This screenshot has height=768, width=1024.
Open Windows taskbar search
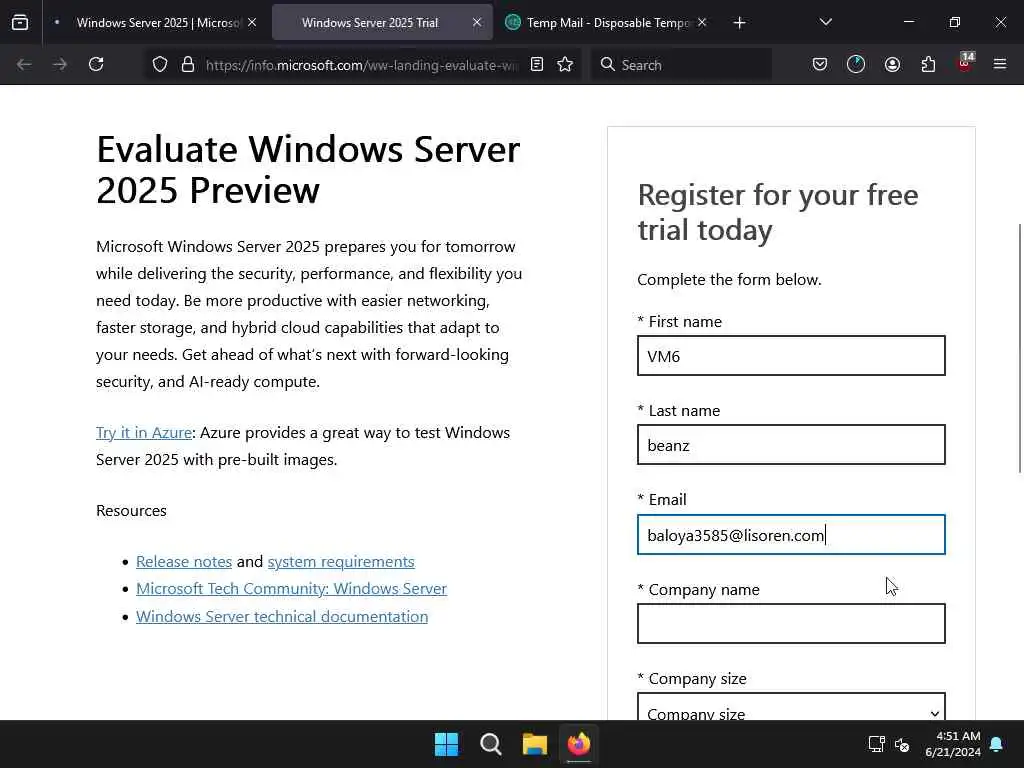point(490,744)
